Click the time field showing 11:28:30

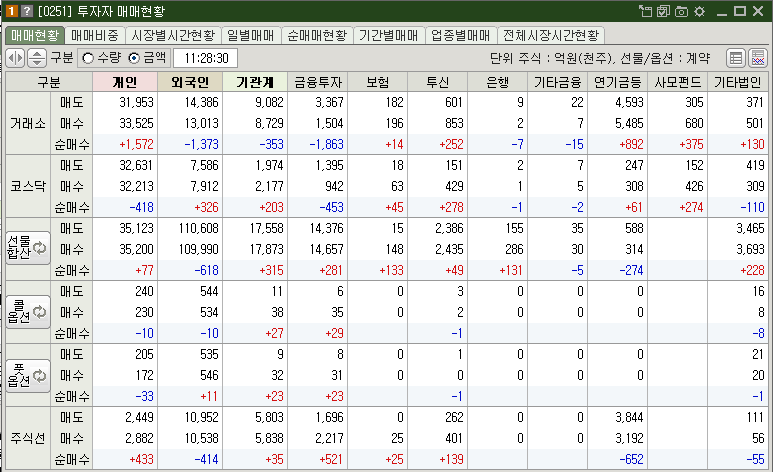point(206,58)
